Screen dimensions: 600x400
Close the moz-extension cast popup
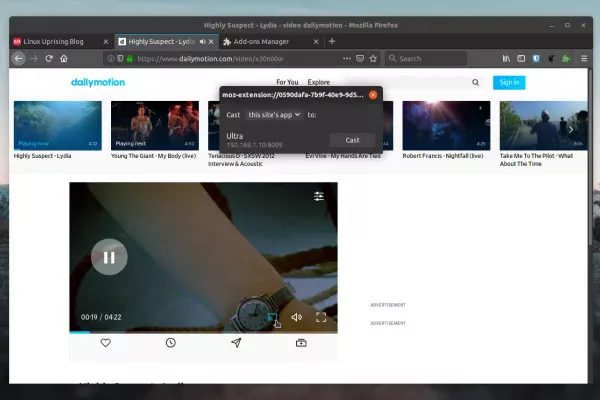click(373, 95)
